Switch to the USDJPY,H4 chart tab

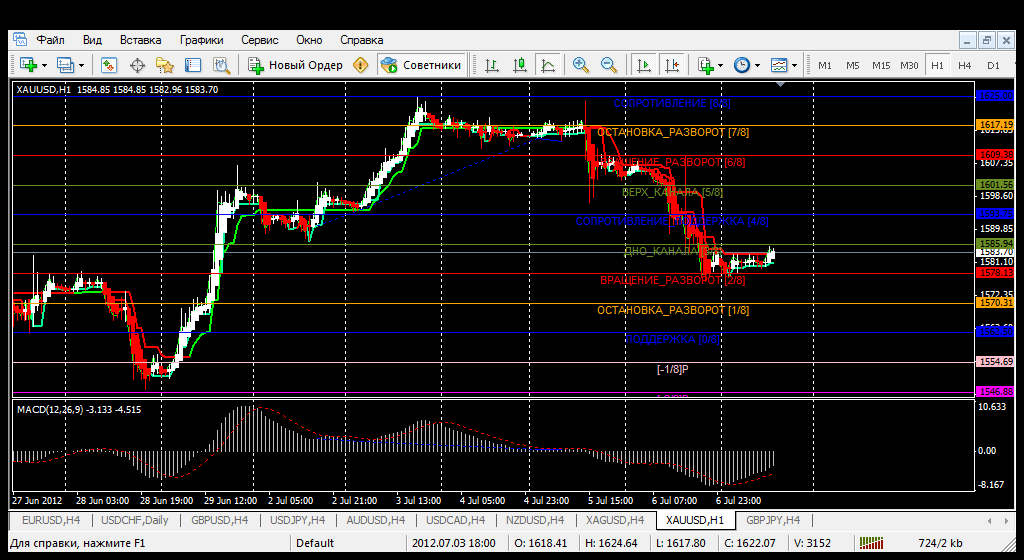point(298,520)
